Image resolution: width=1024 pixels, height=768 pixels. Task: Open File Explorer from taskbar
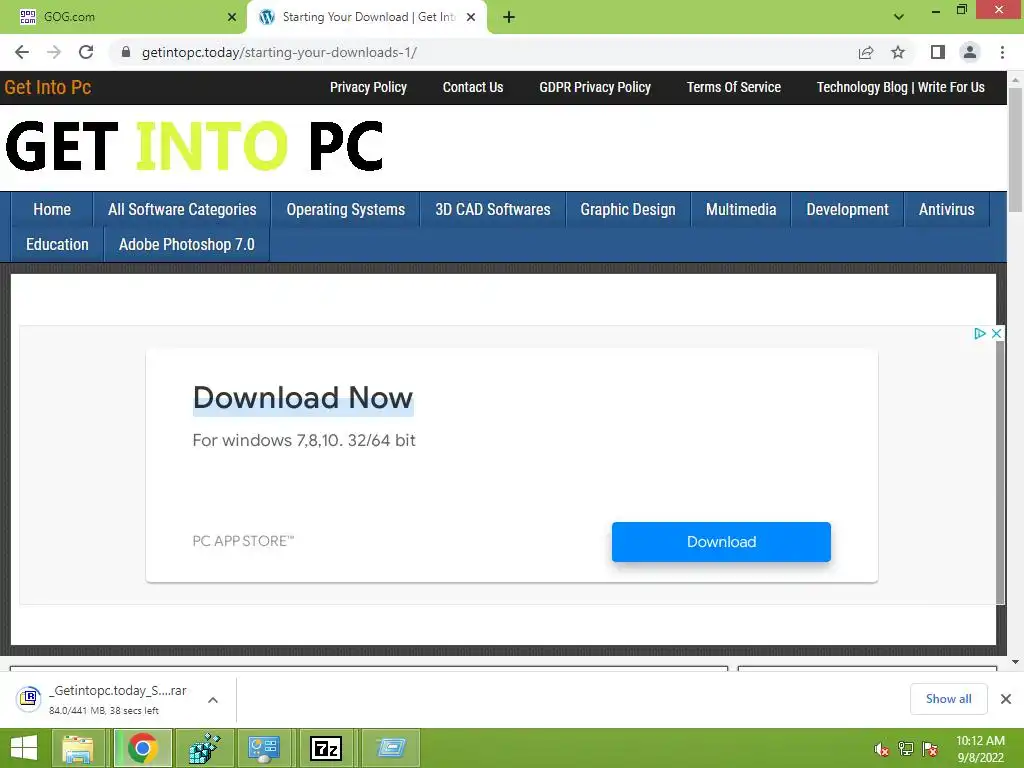tap(78, 748)
